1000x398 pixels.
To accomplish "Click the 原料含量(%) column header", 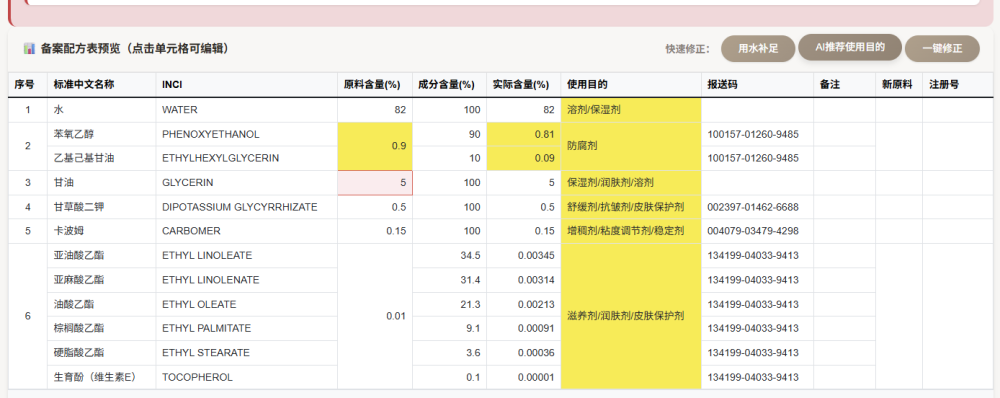I will click(x=375, y=85).
